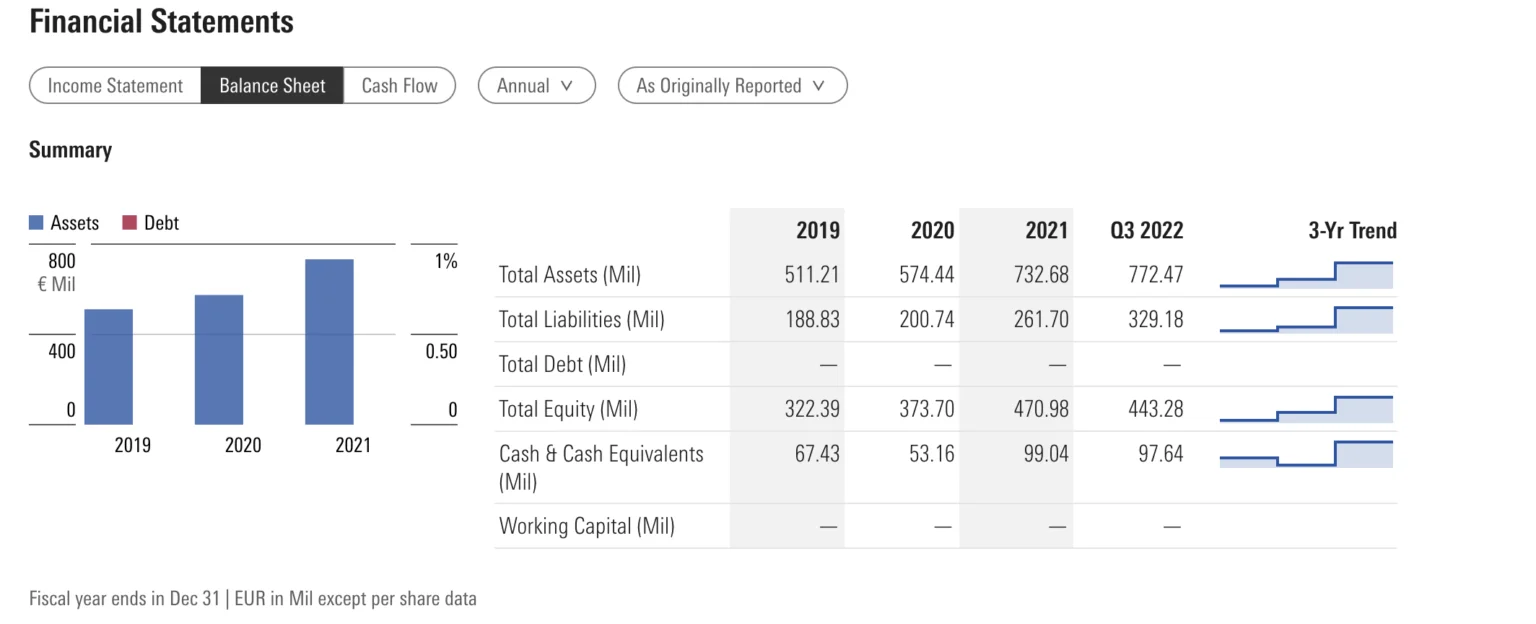This screenshot has width=1536, height=624.
Task: Click the red Debt legend swatch
Action: 129,223
